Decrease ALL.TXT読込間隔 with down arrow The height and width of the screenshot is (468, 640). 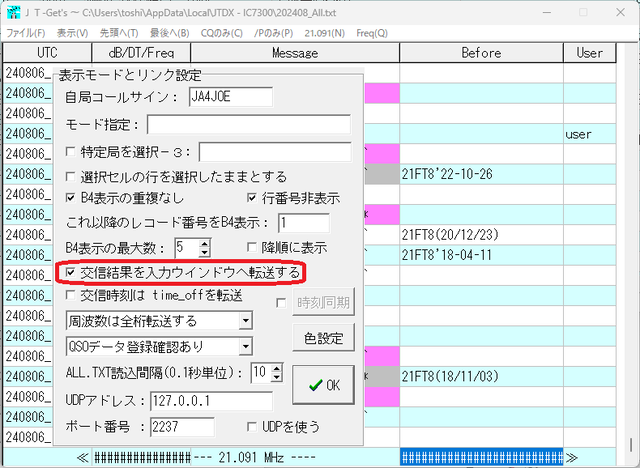click(277, 377)
